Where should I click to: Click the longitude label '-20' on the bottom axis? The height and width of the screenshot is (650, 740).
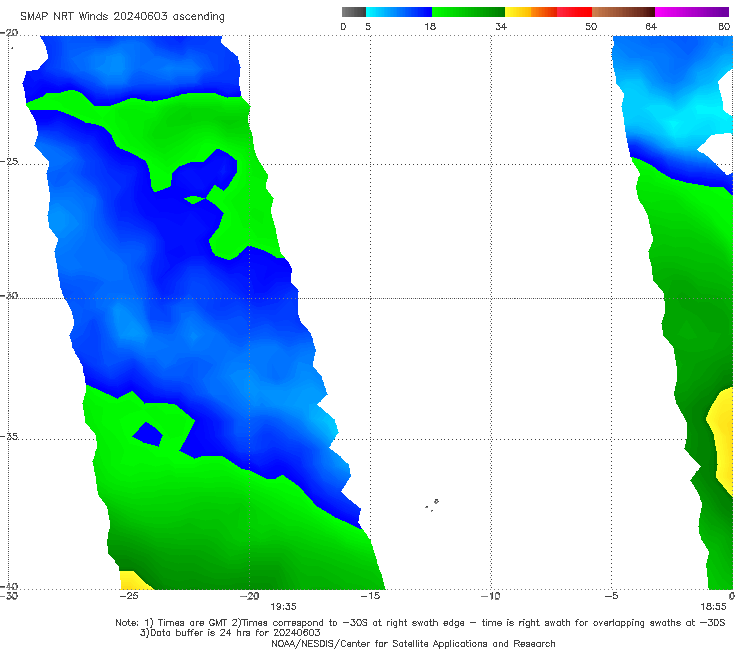click(249, 596)
